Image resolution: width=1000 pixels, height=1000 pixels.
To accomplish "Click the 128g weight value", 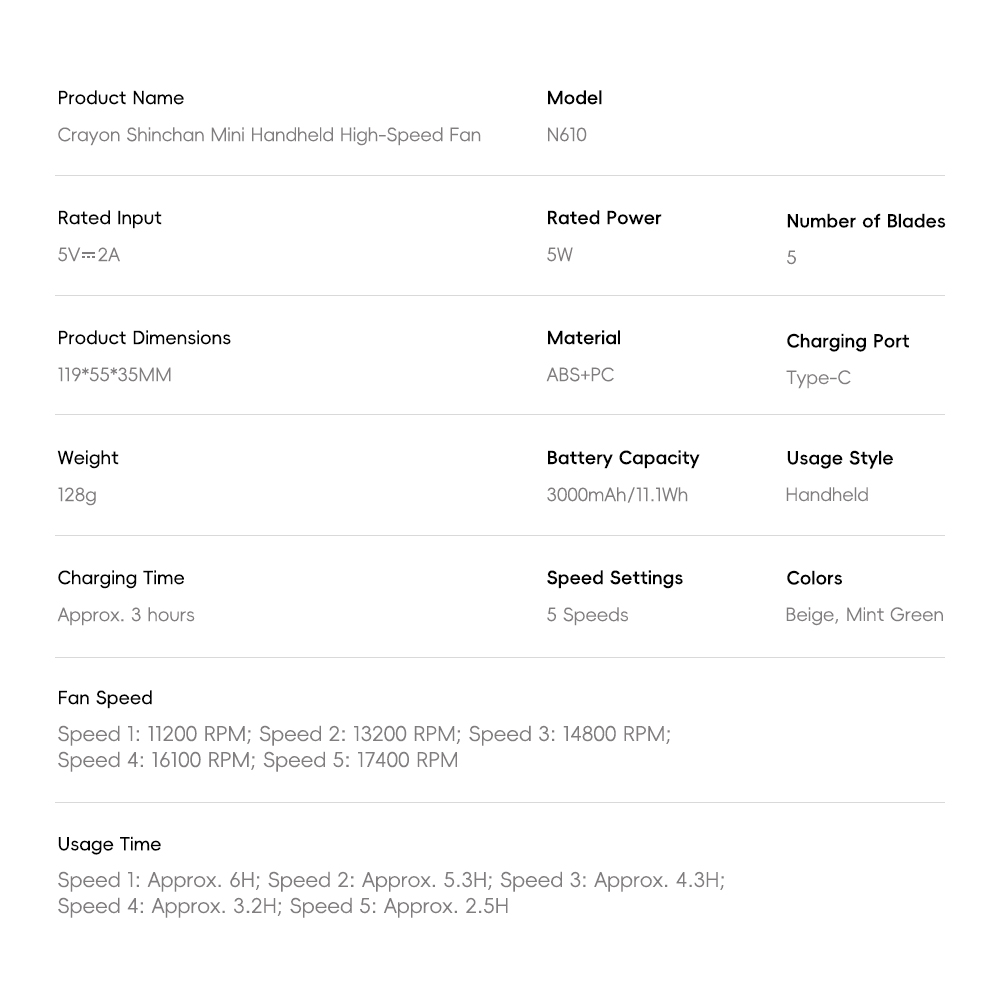I will point(77,495).
